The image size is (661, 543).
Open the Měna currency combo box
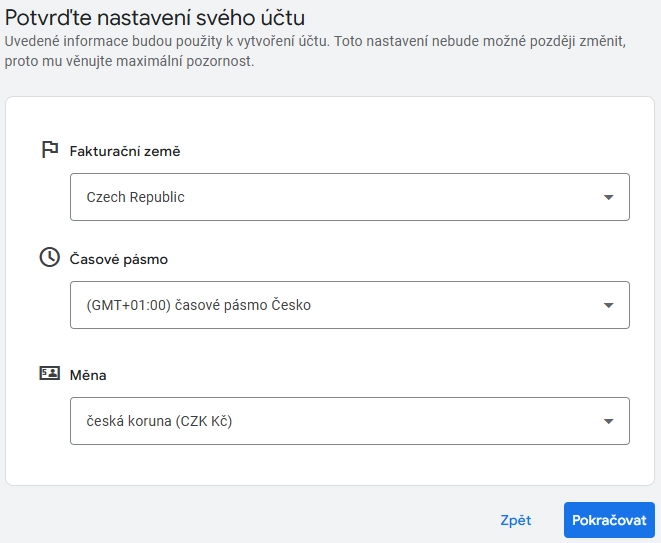pyautogui.click(x=350, y=421)
